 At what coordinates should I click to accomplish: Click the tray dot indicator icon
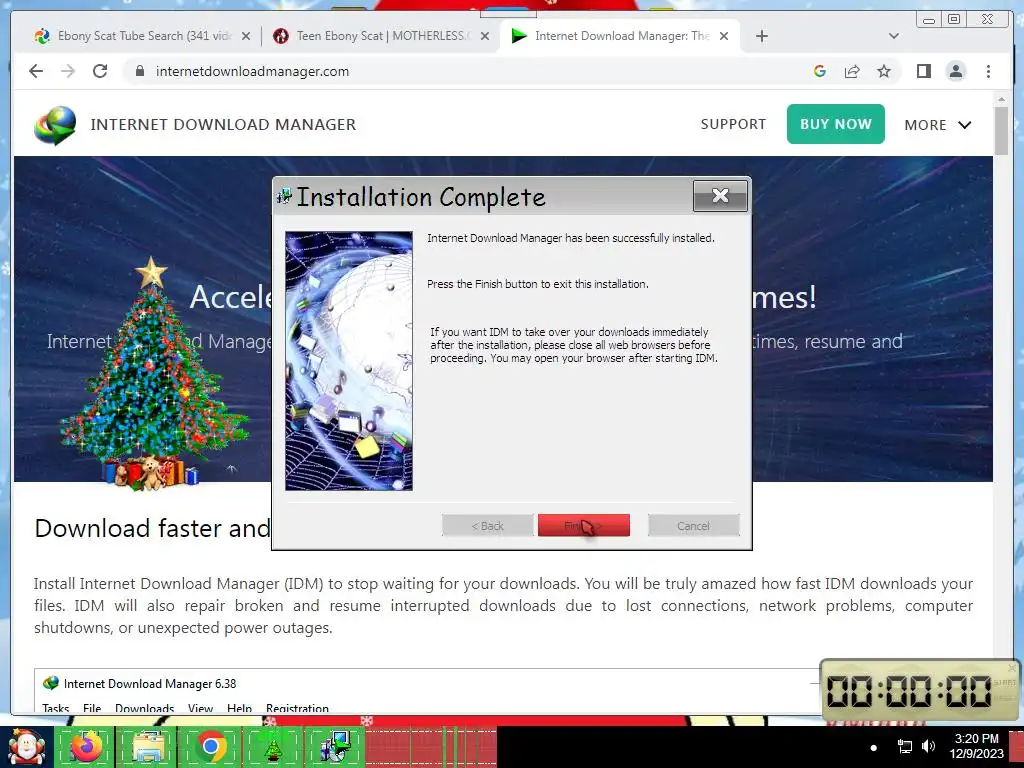pyautogui.click(x=874, y=747)
